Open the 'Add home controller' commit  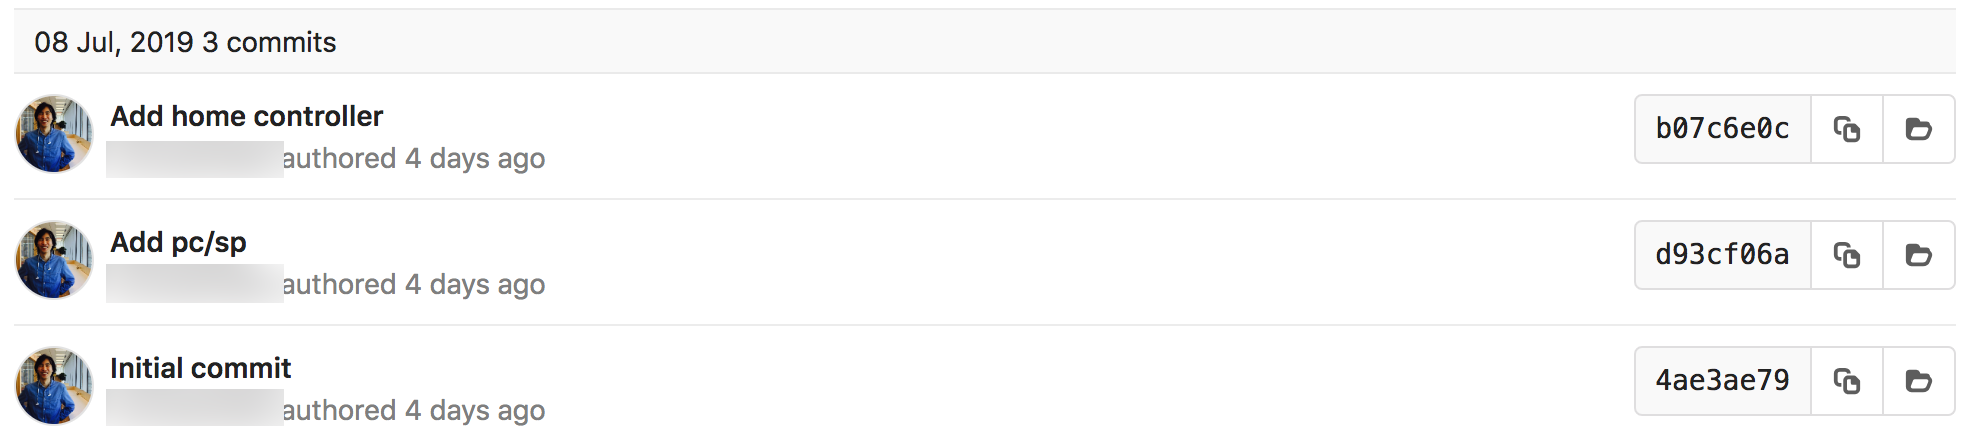246,116
